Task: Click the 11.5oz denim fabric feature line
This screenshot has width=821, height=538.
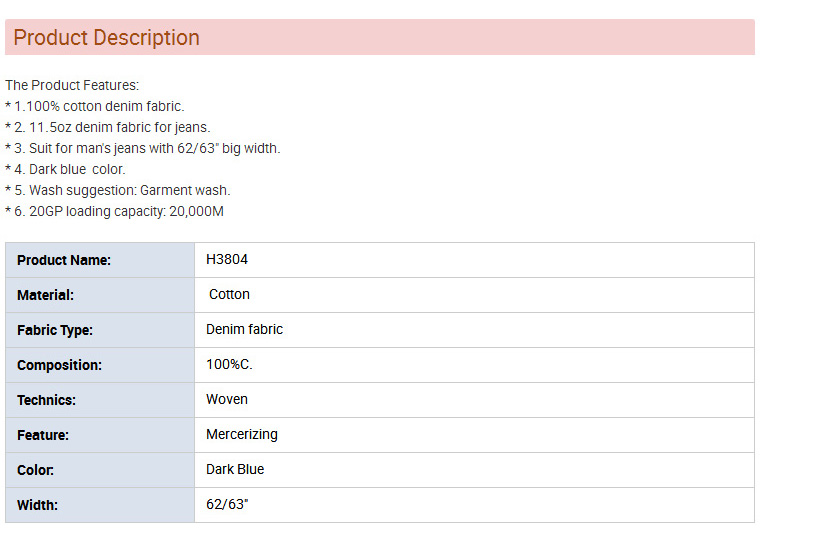Action: point(108,127)
